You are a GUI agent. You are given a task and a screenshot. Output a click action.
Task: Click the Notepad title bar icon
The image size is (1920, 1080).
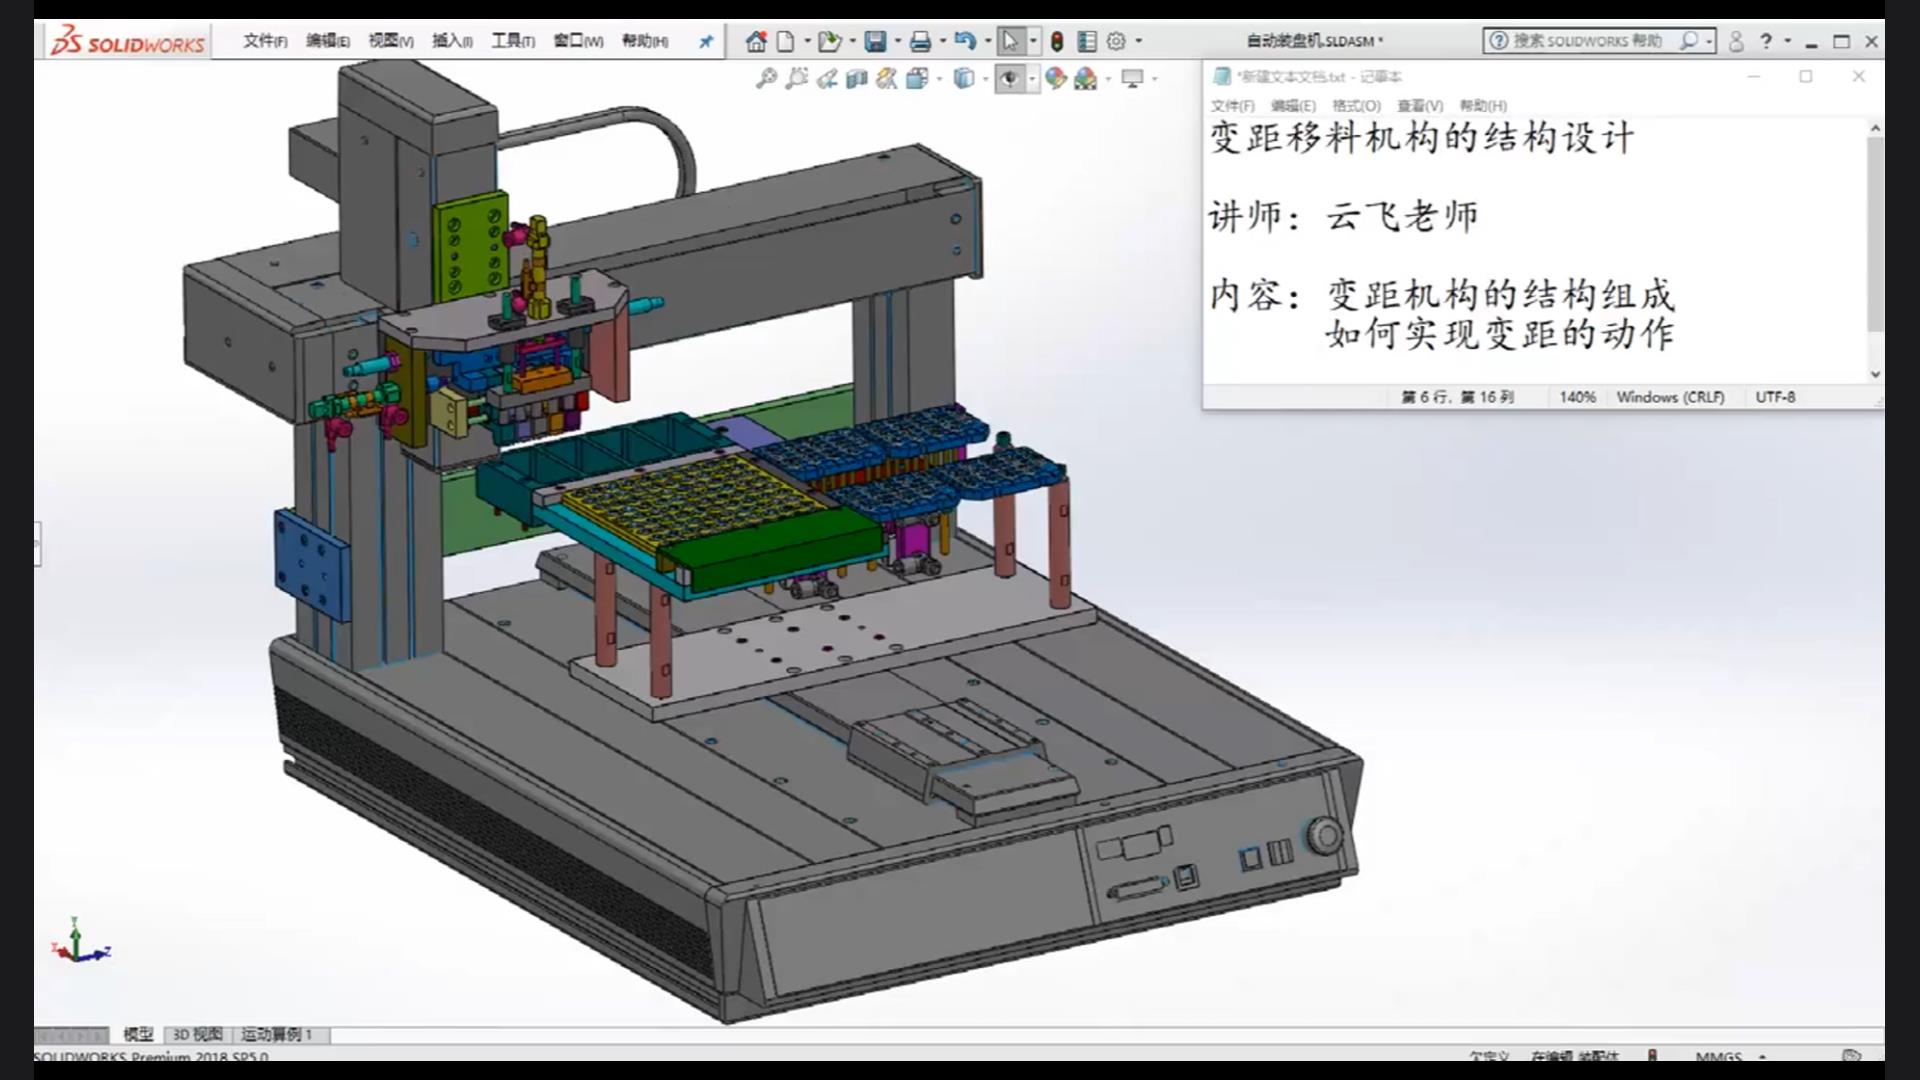tap(1221, 76)
